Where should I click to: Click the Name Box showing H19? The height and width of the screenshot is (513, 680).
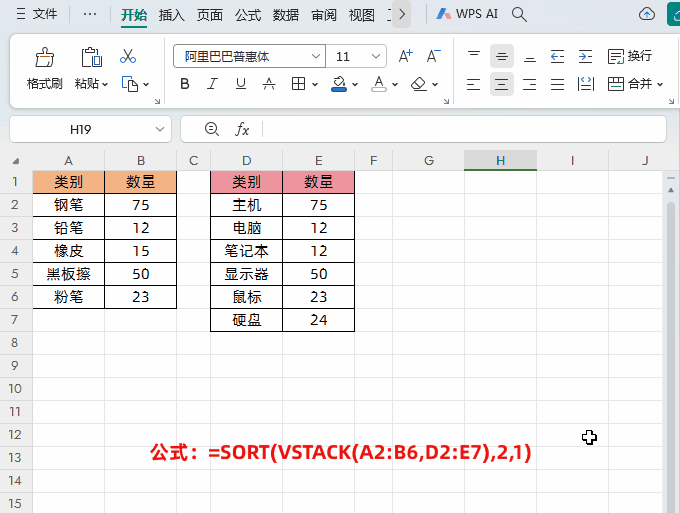click(x=81, y=129)
